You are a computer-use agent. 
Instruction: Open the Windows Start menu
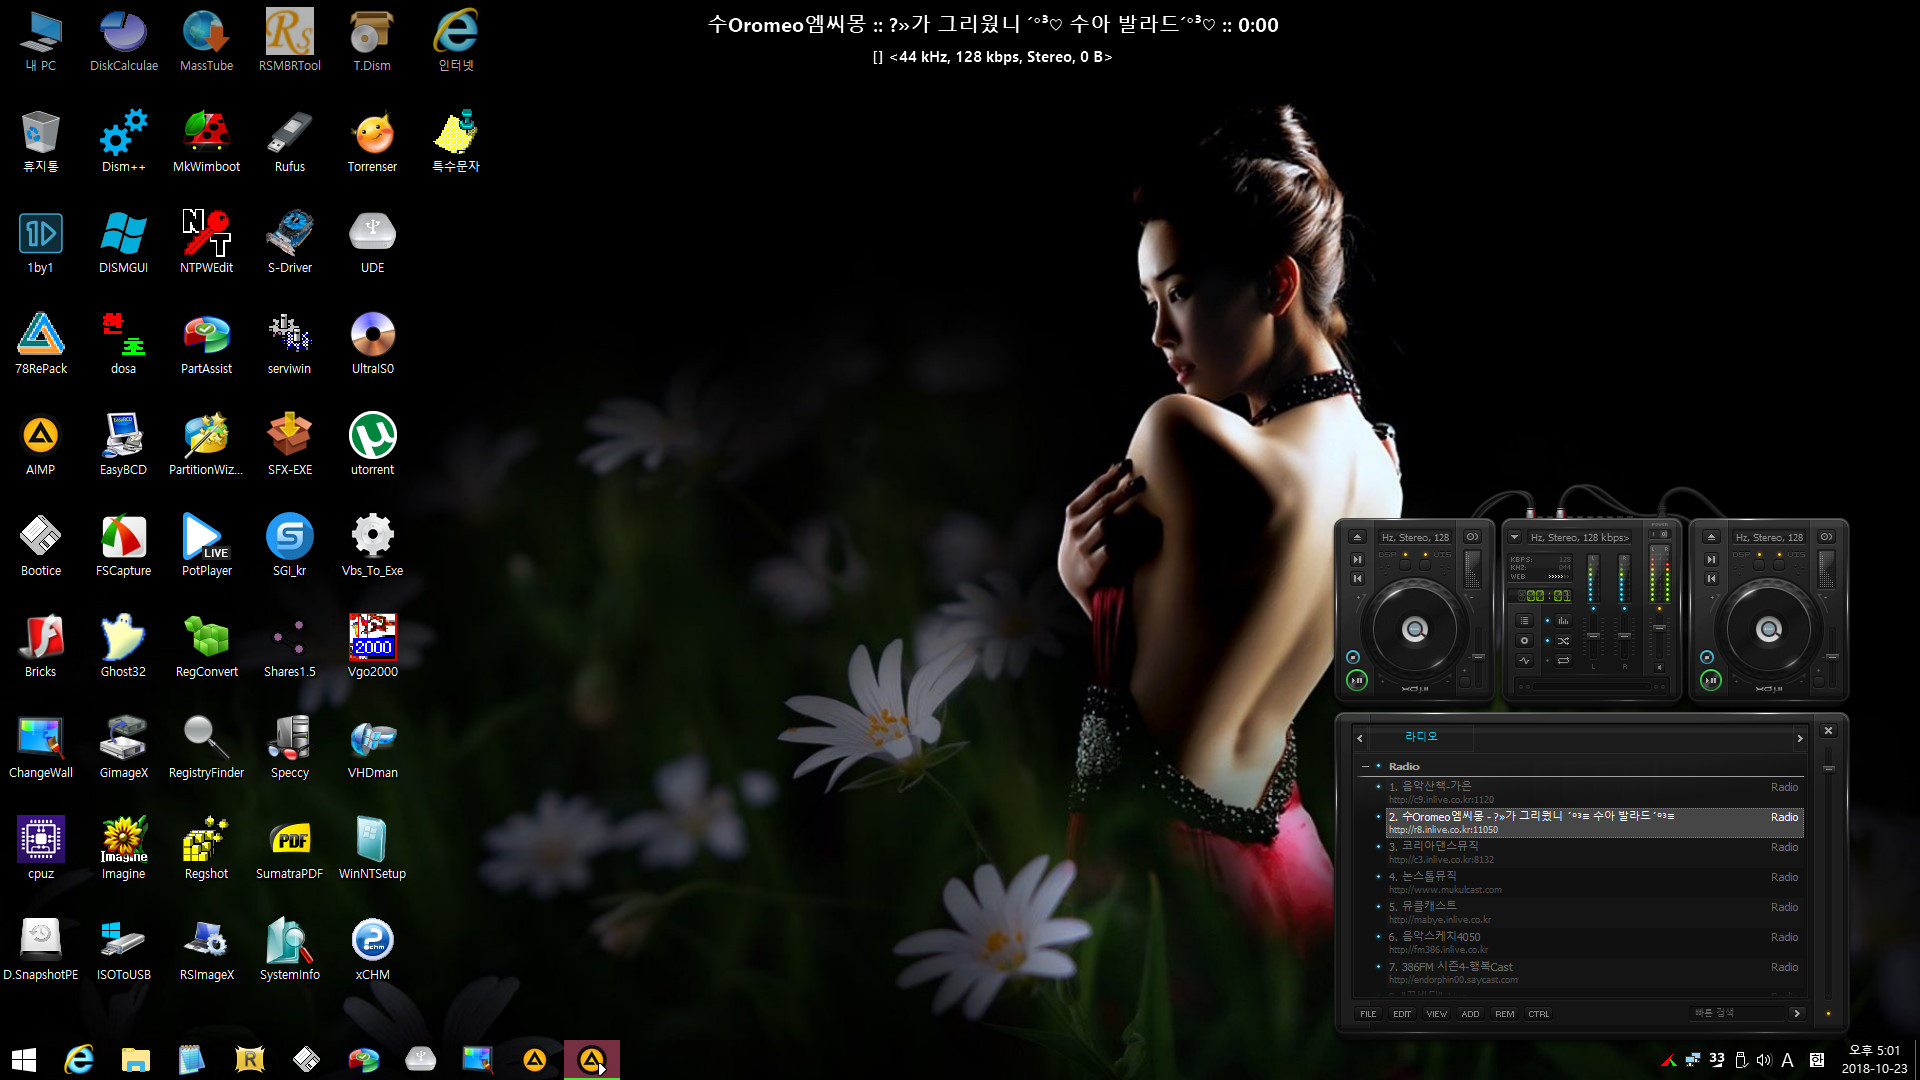[24, 1059]
